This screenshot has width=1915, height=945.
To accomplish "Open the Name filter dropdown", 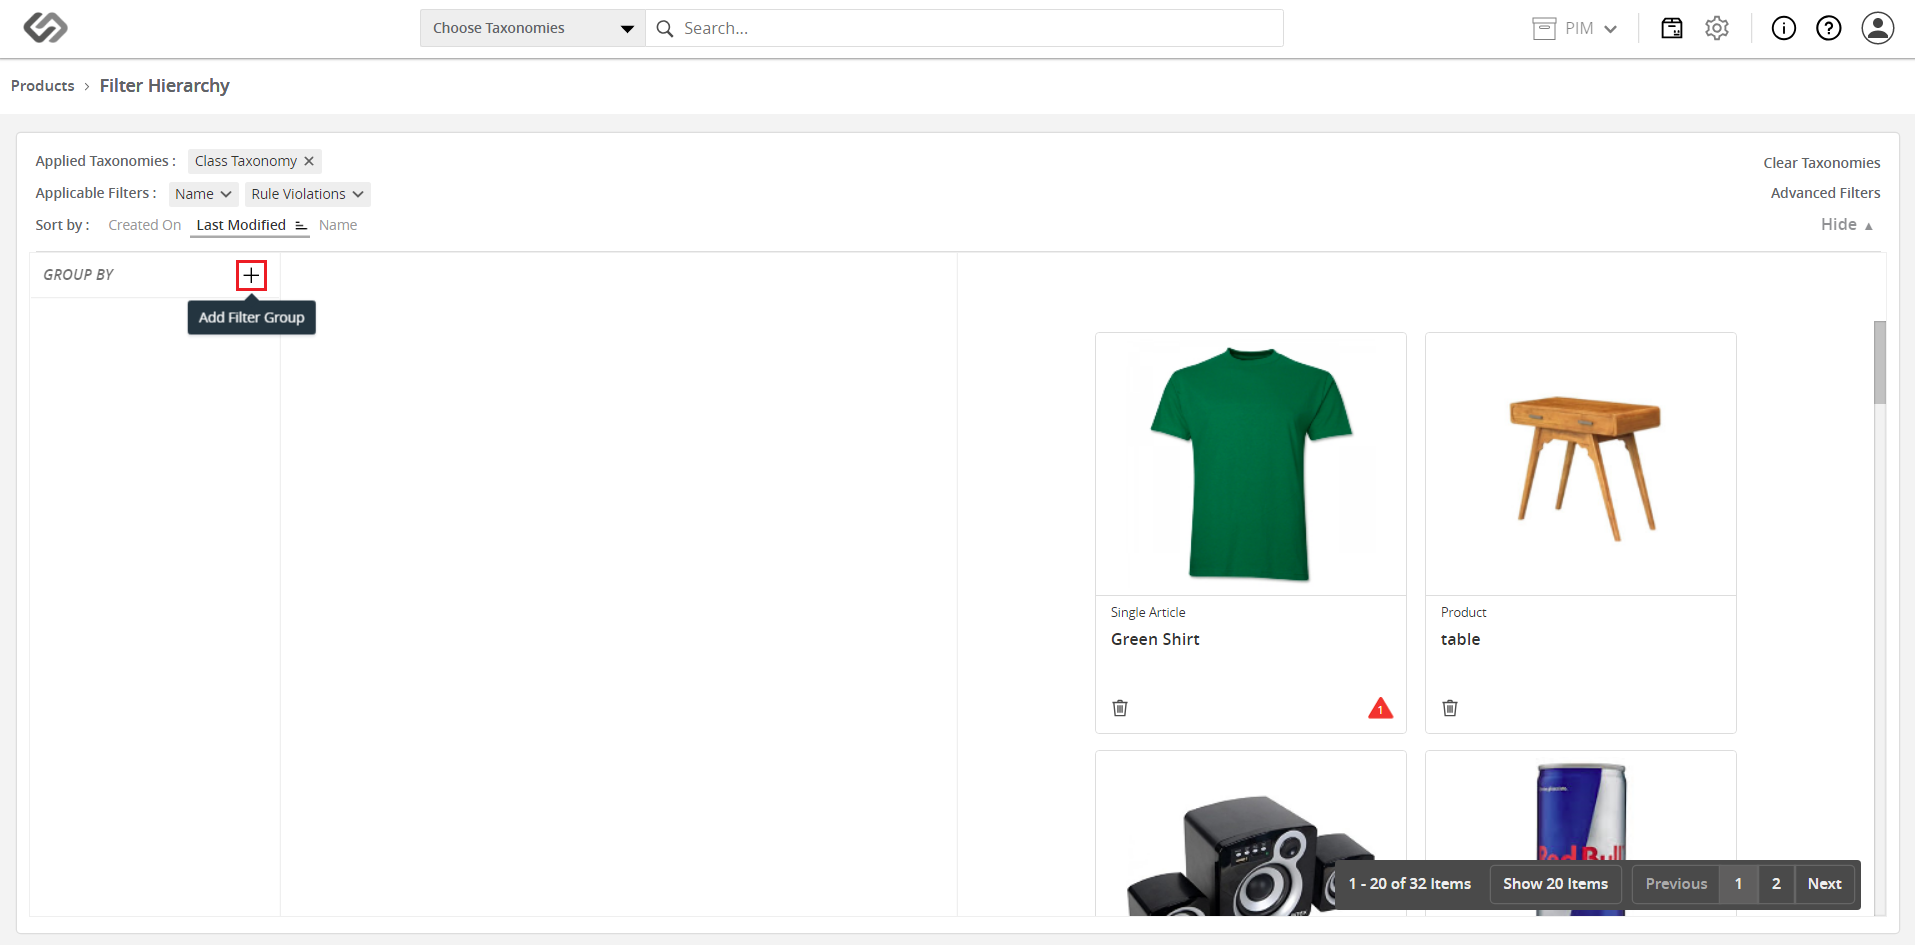I will pyautogui.click(x=203, y=194).
